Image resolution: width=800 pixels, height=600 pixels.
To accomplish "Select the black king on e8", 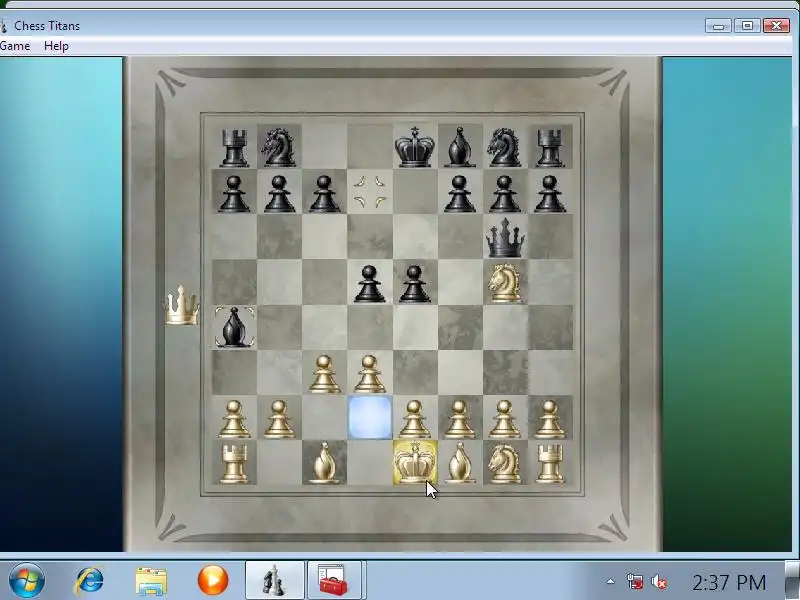I will coord(414,146).
